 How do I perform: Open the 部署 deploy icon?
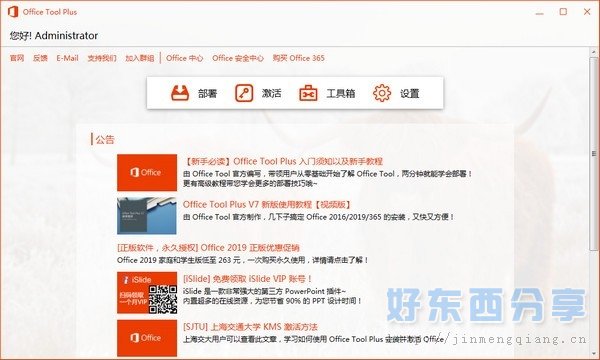[x=180, y=93]
